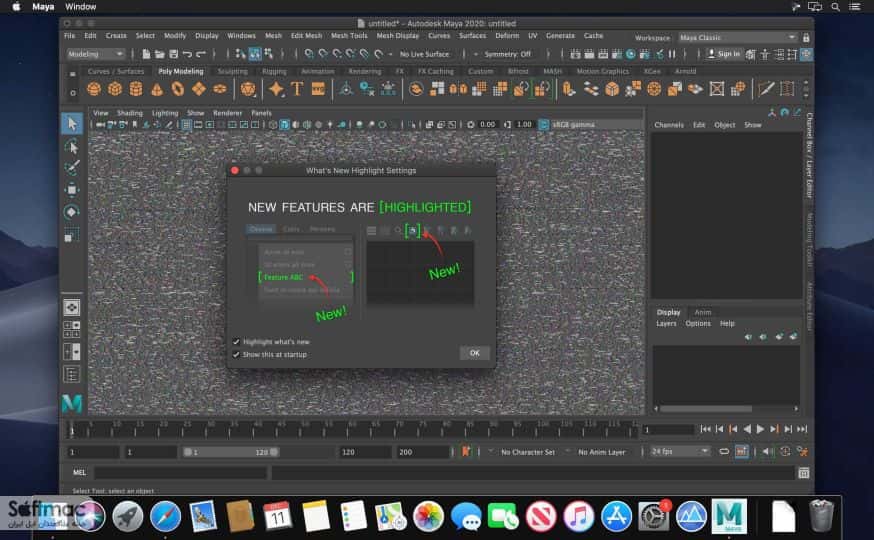This screenshot has width=874, height=540.
Task: Click the play forwards button
Action: [760, 429]
